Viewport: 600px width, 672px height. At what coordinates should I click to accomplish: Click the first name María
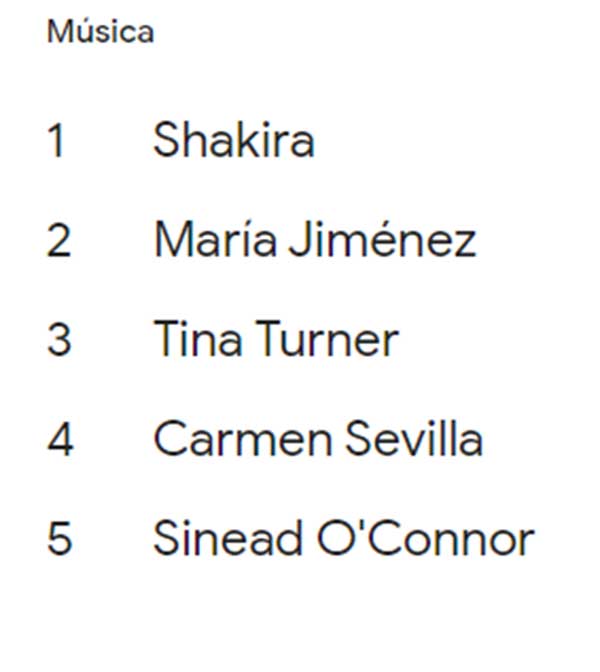(x=211, y=240)
